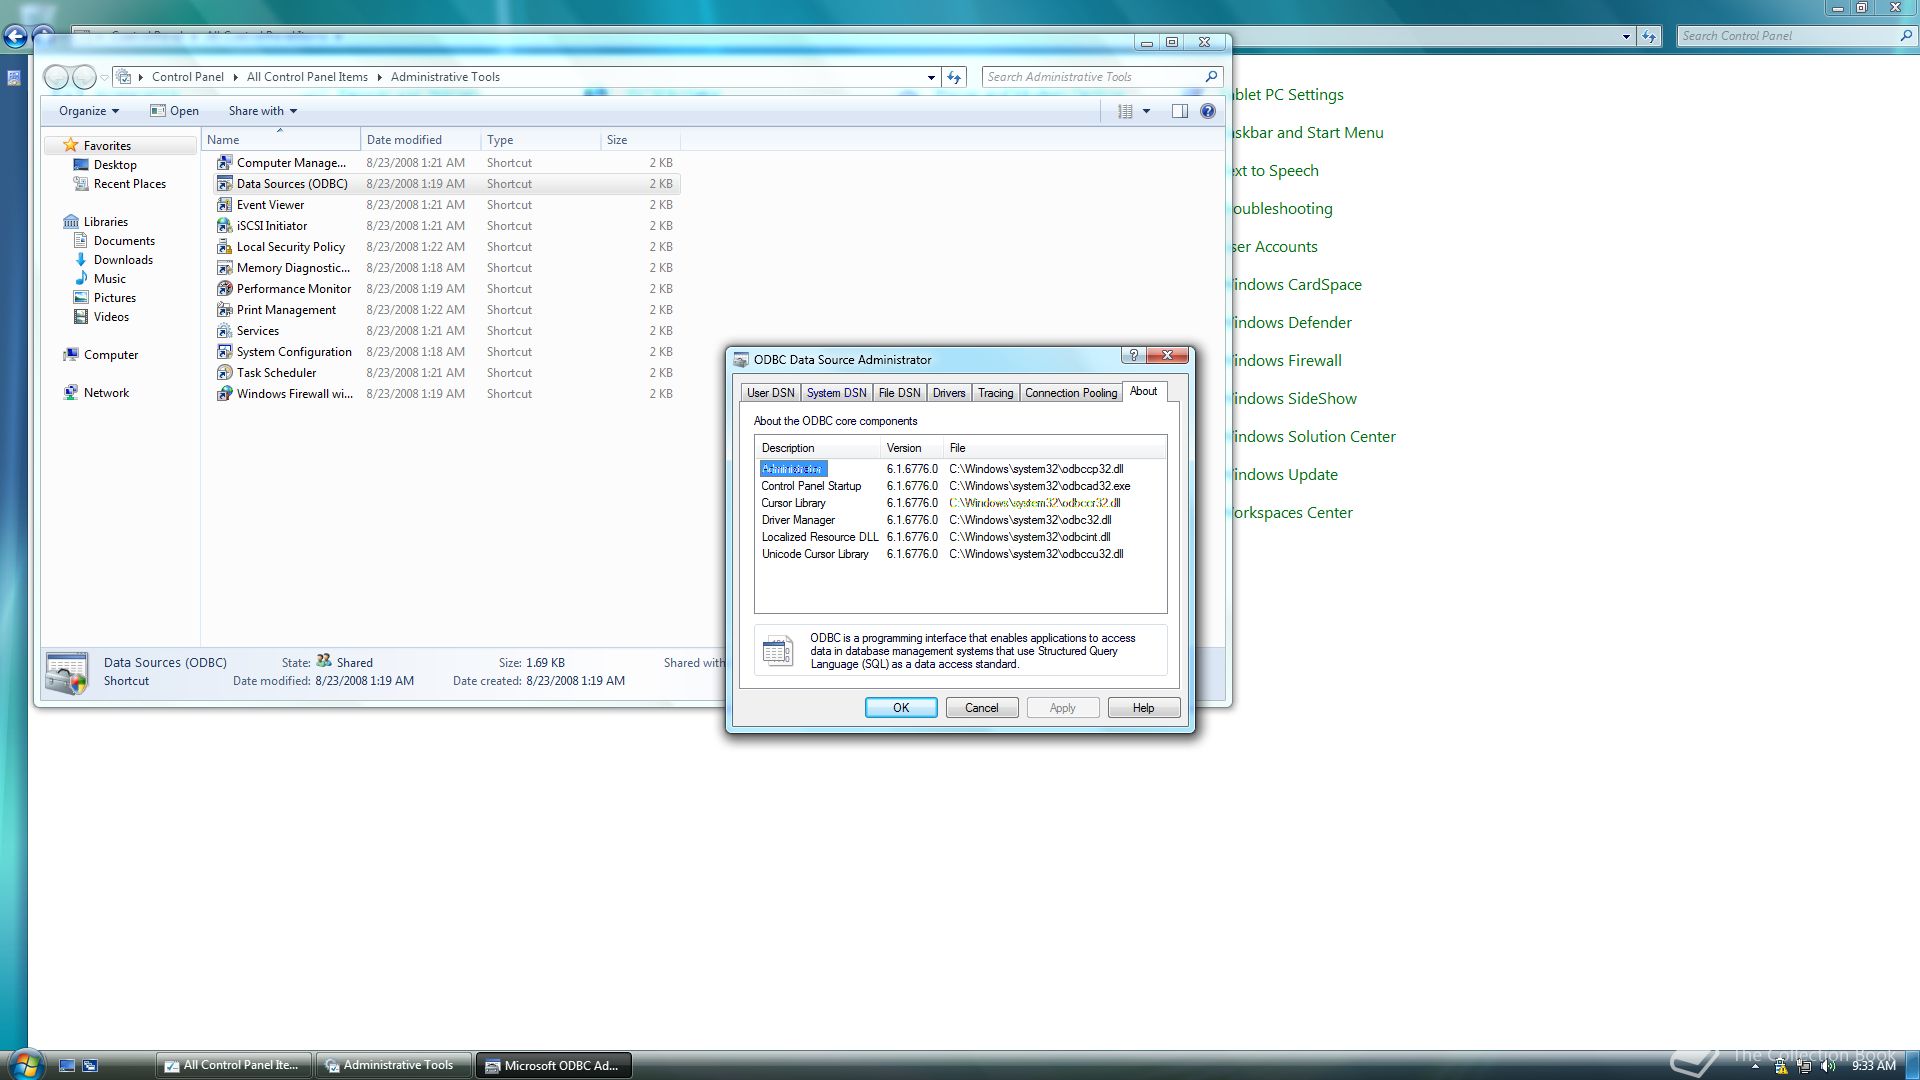Click the Explorer back navigation arrow
Image resolution: width=1920 pixels, height=1080 pixels.
57,77
